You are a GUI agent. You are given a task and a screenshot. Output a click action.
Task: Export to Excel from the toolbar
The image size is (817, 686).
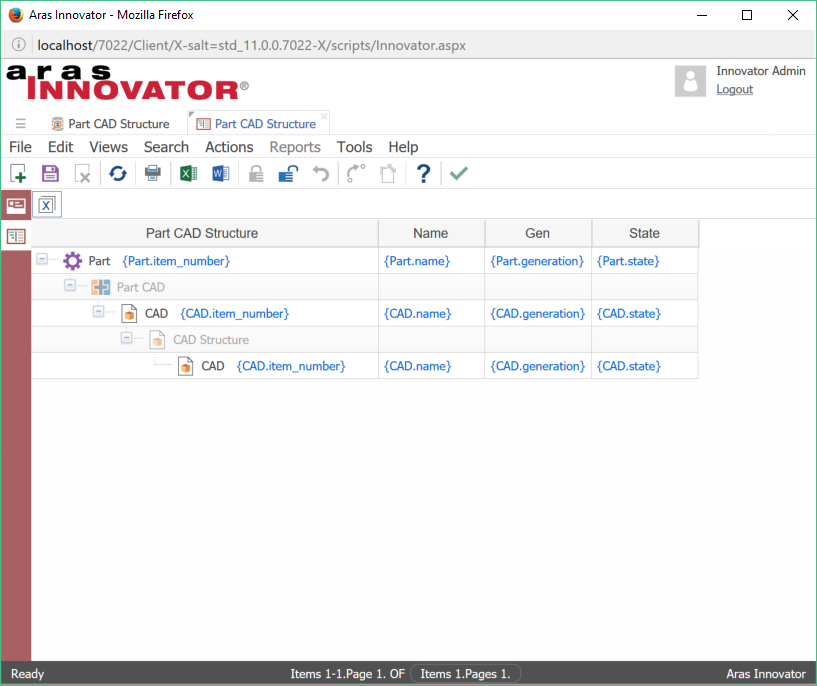click(187, 174)
